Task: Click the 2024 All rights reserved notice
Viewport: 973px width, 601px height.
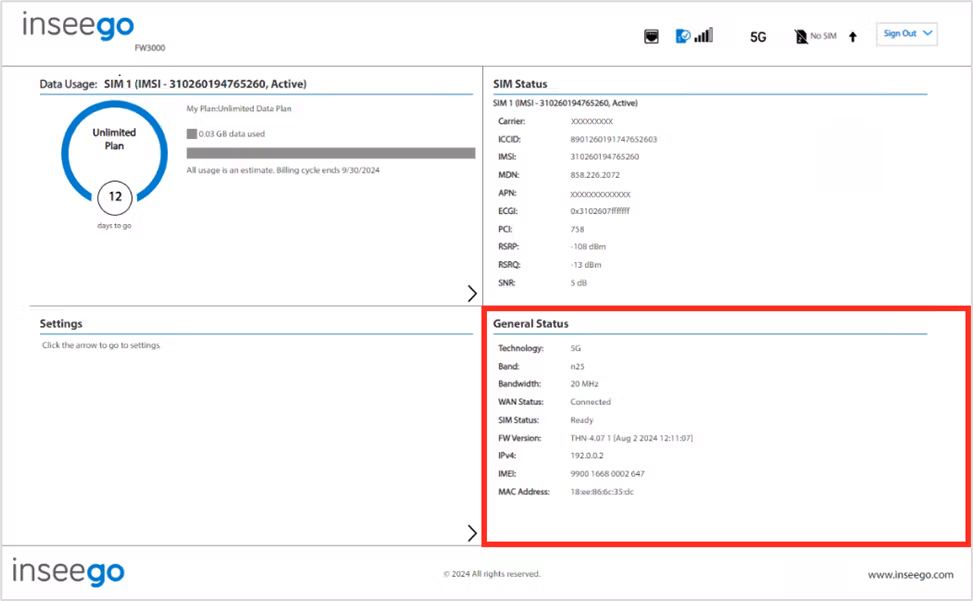Action: 492,574
